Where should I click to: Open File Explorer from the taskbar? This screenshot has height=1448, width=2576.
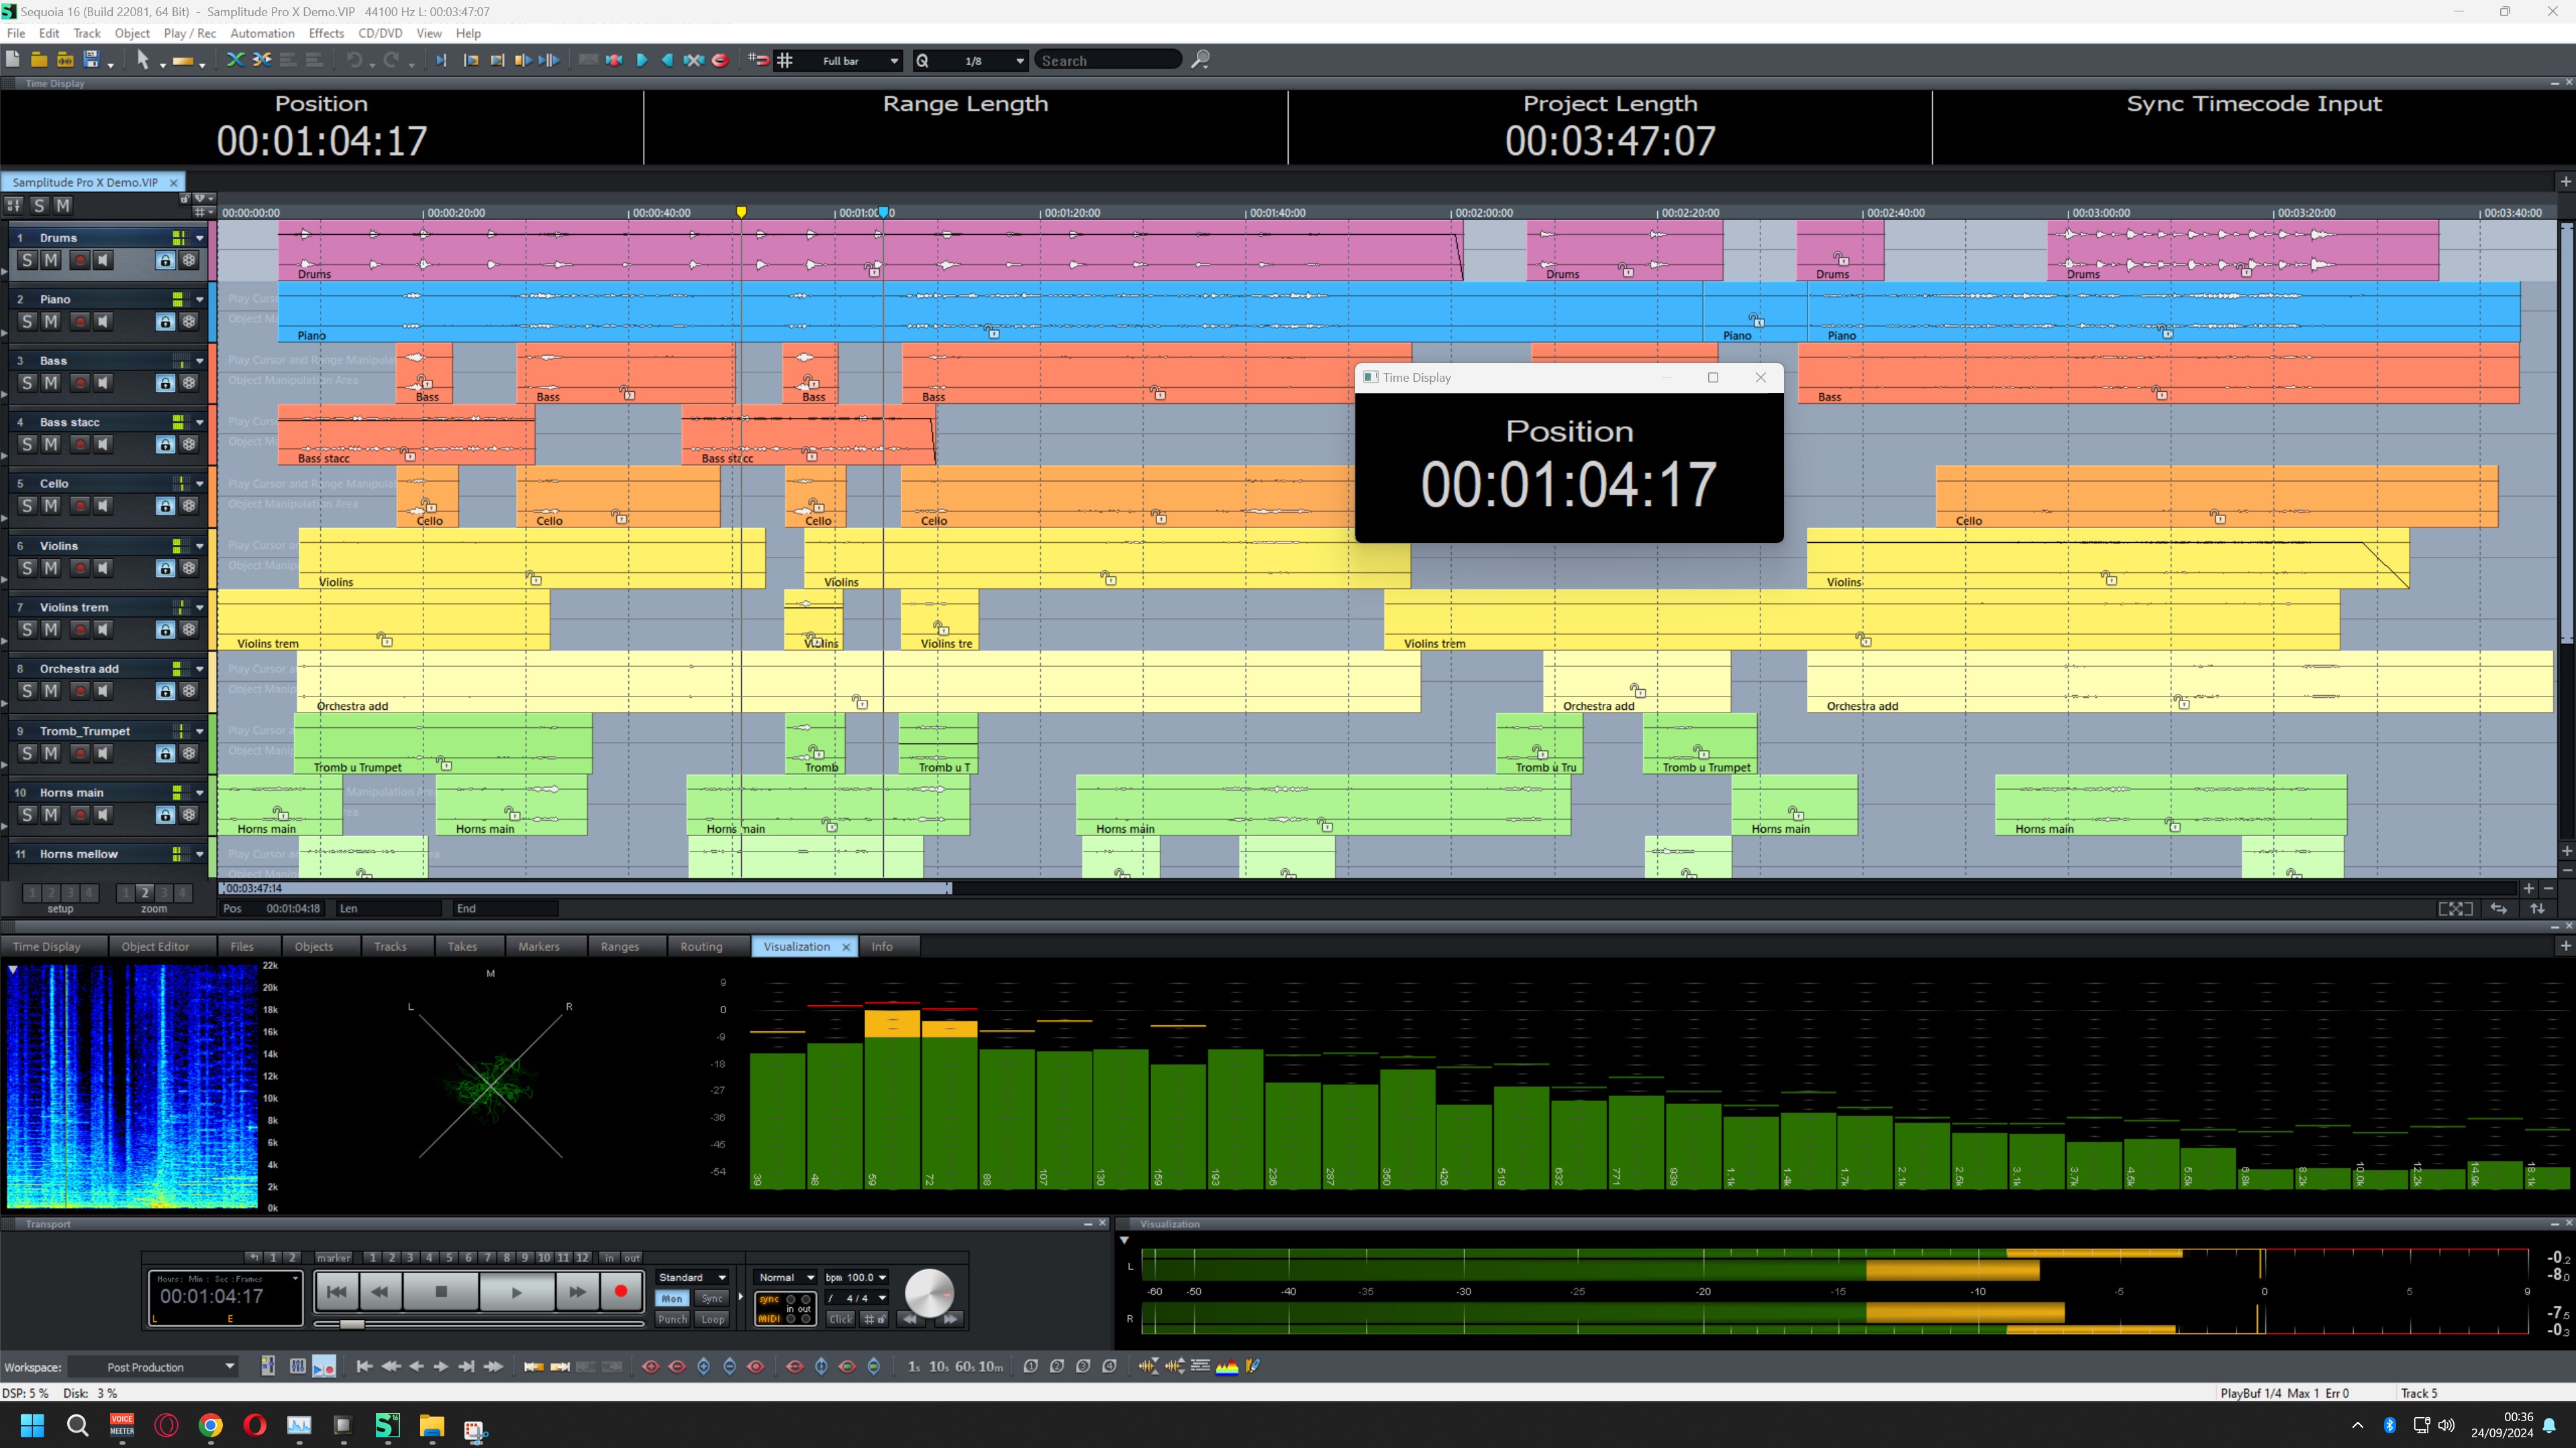coord(431,1425)
